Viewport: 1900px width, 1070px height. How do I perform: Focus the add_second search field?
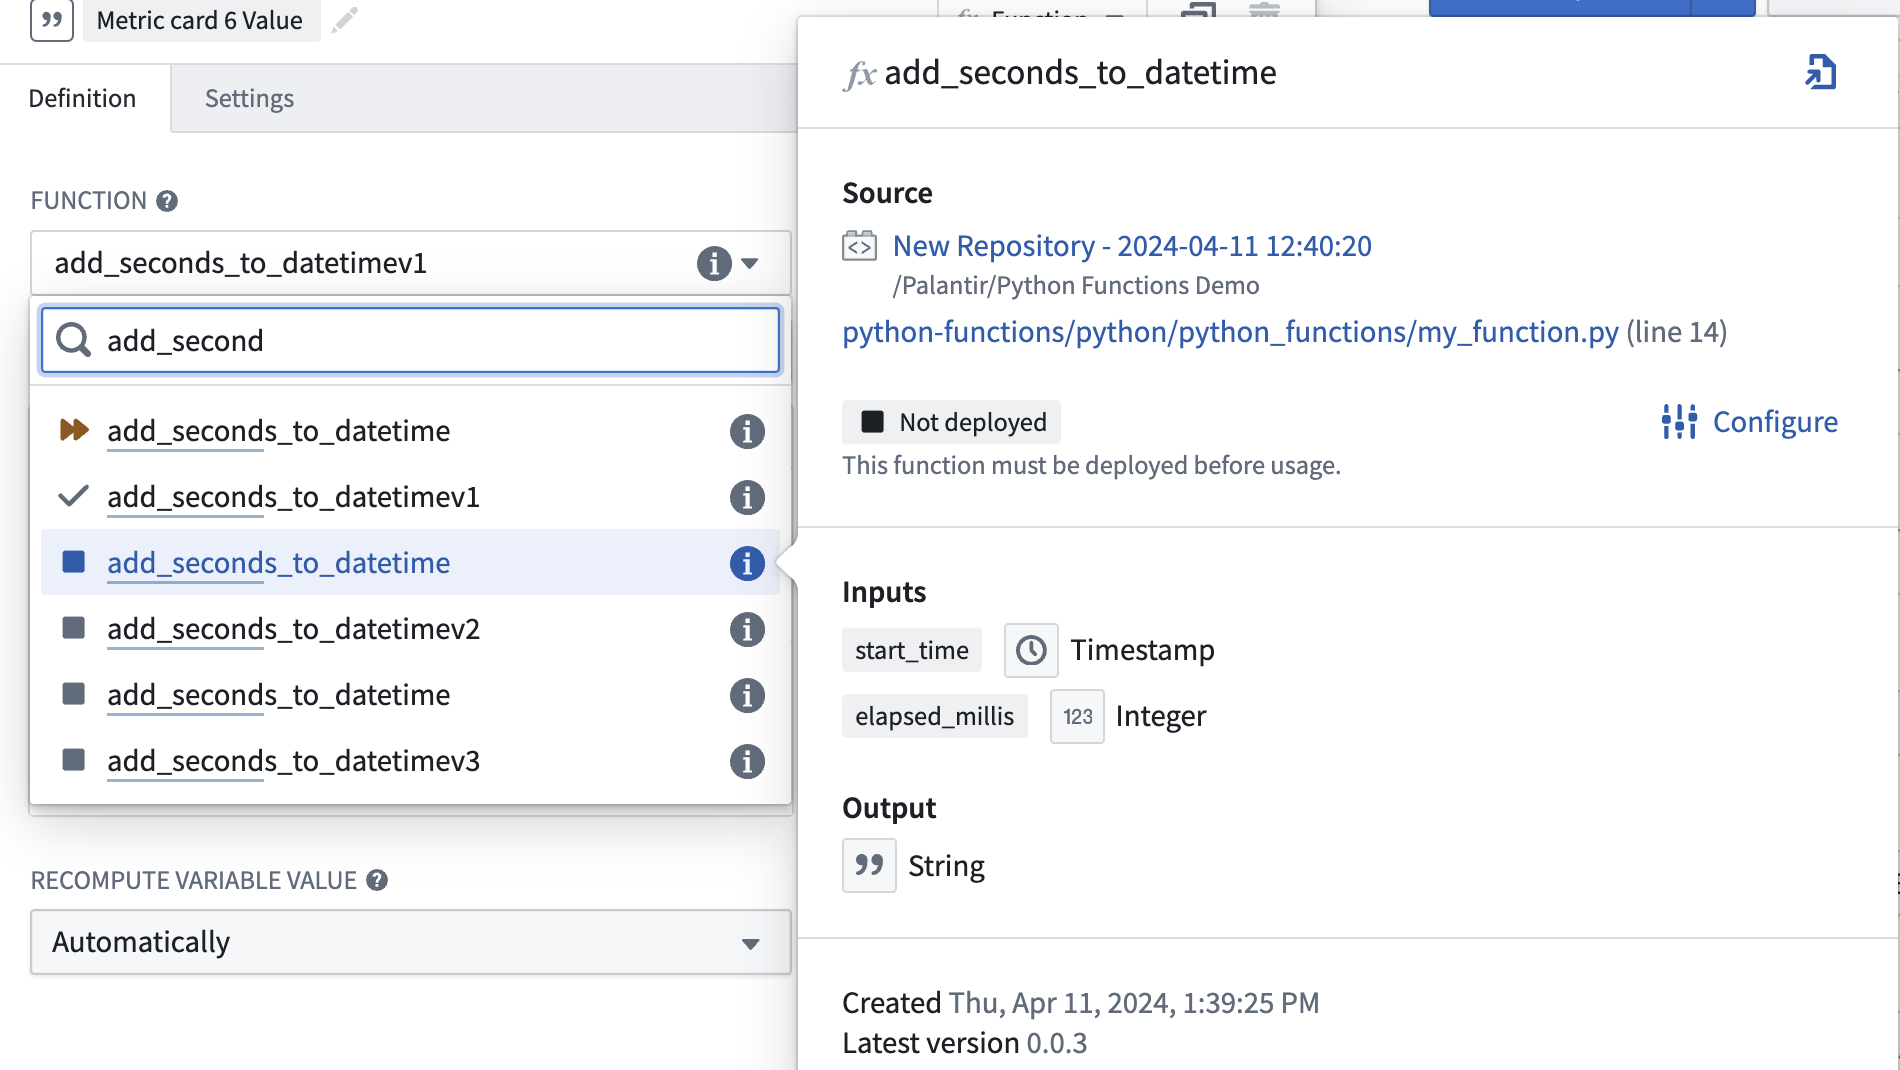[x=410, y=340]
